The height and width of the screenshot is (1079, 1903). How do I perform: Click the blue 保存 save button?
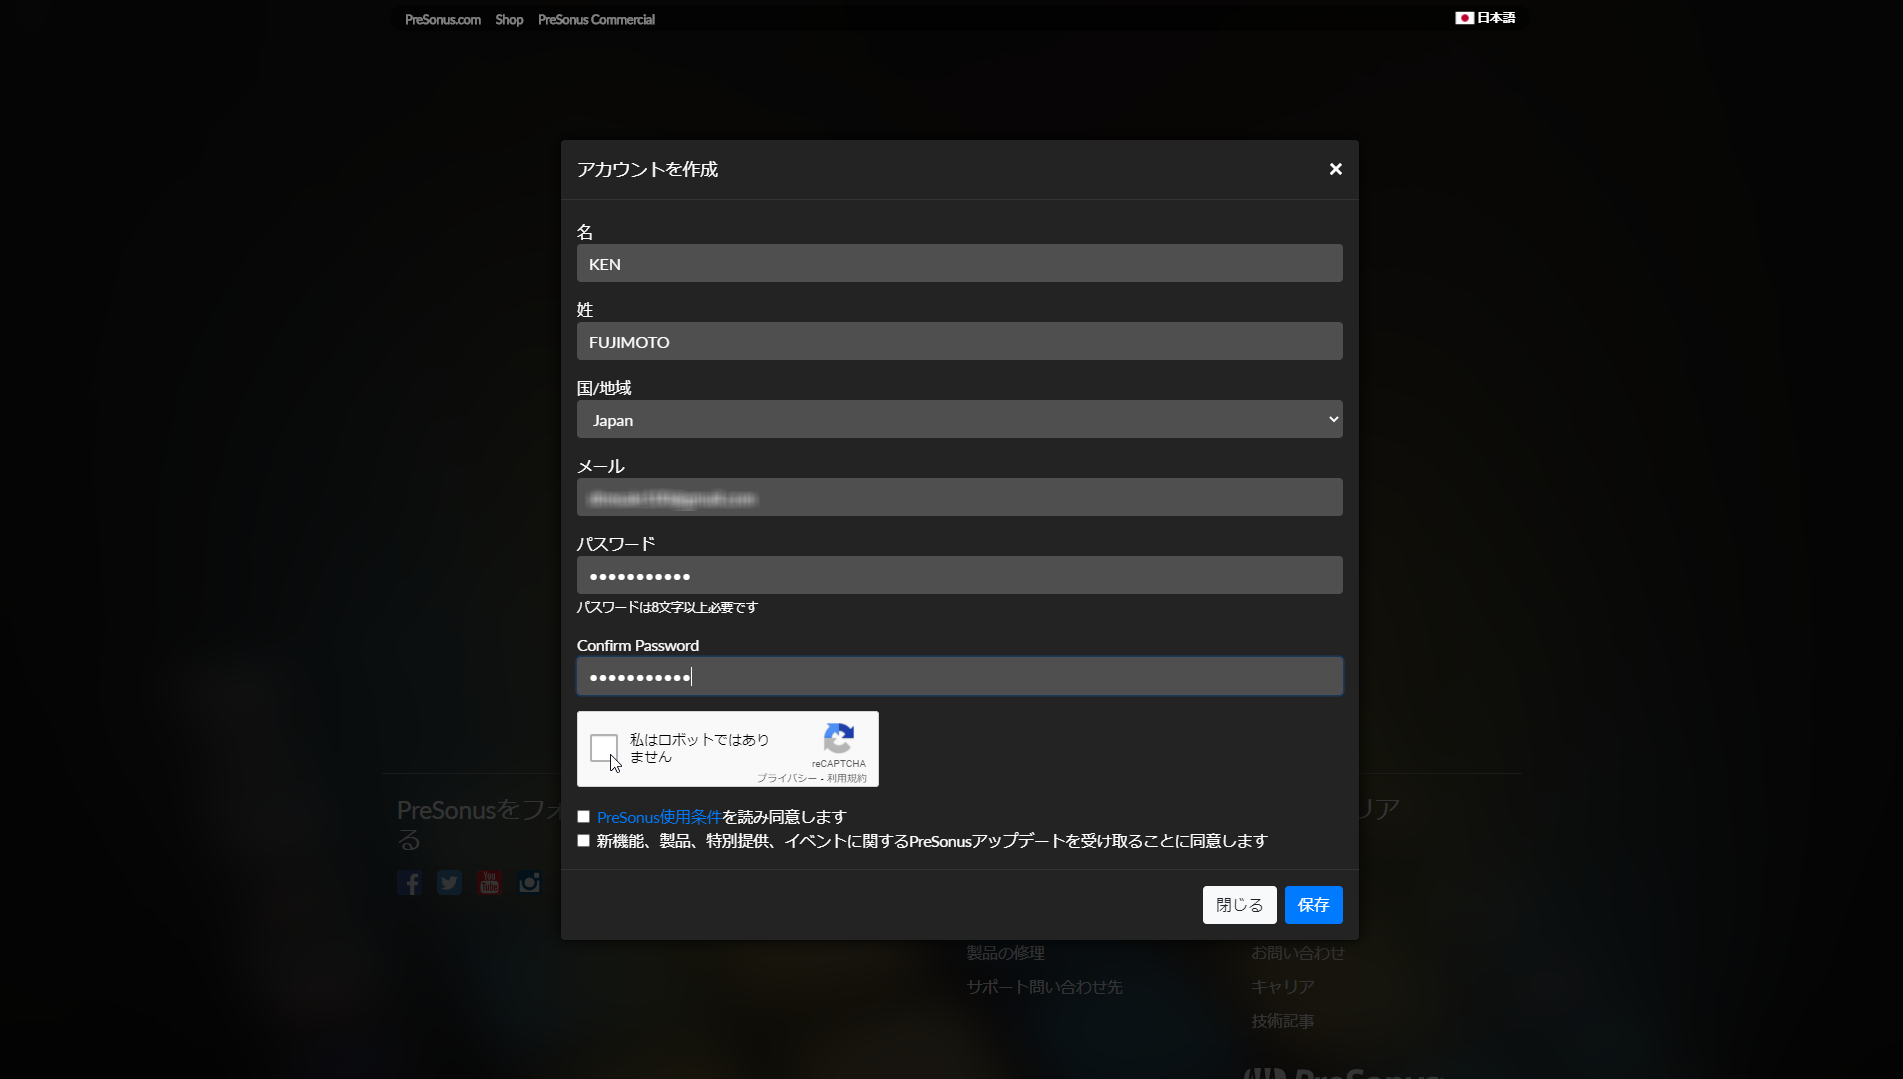[1313, 905]
